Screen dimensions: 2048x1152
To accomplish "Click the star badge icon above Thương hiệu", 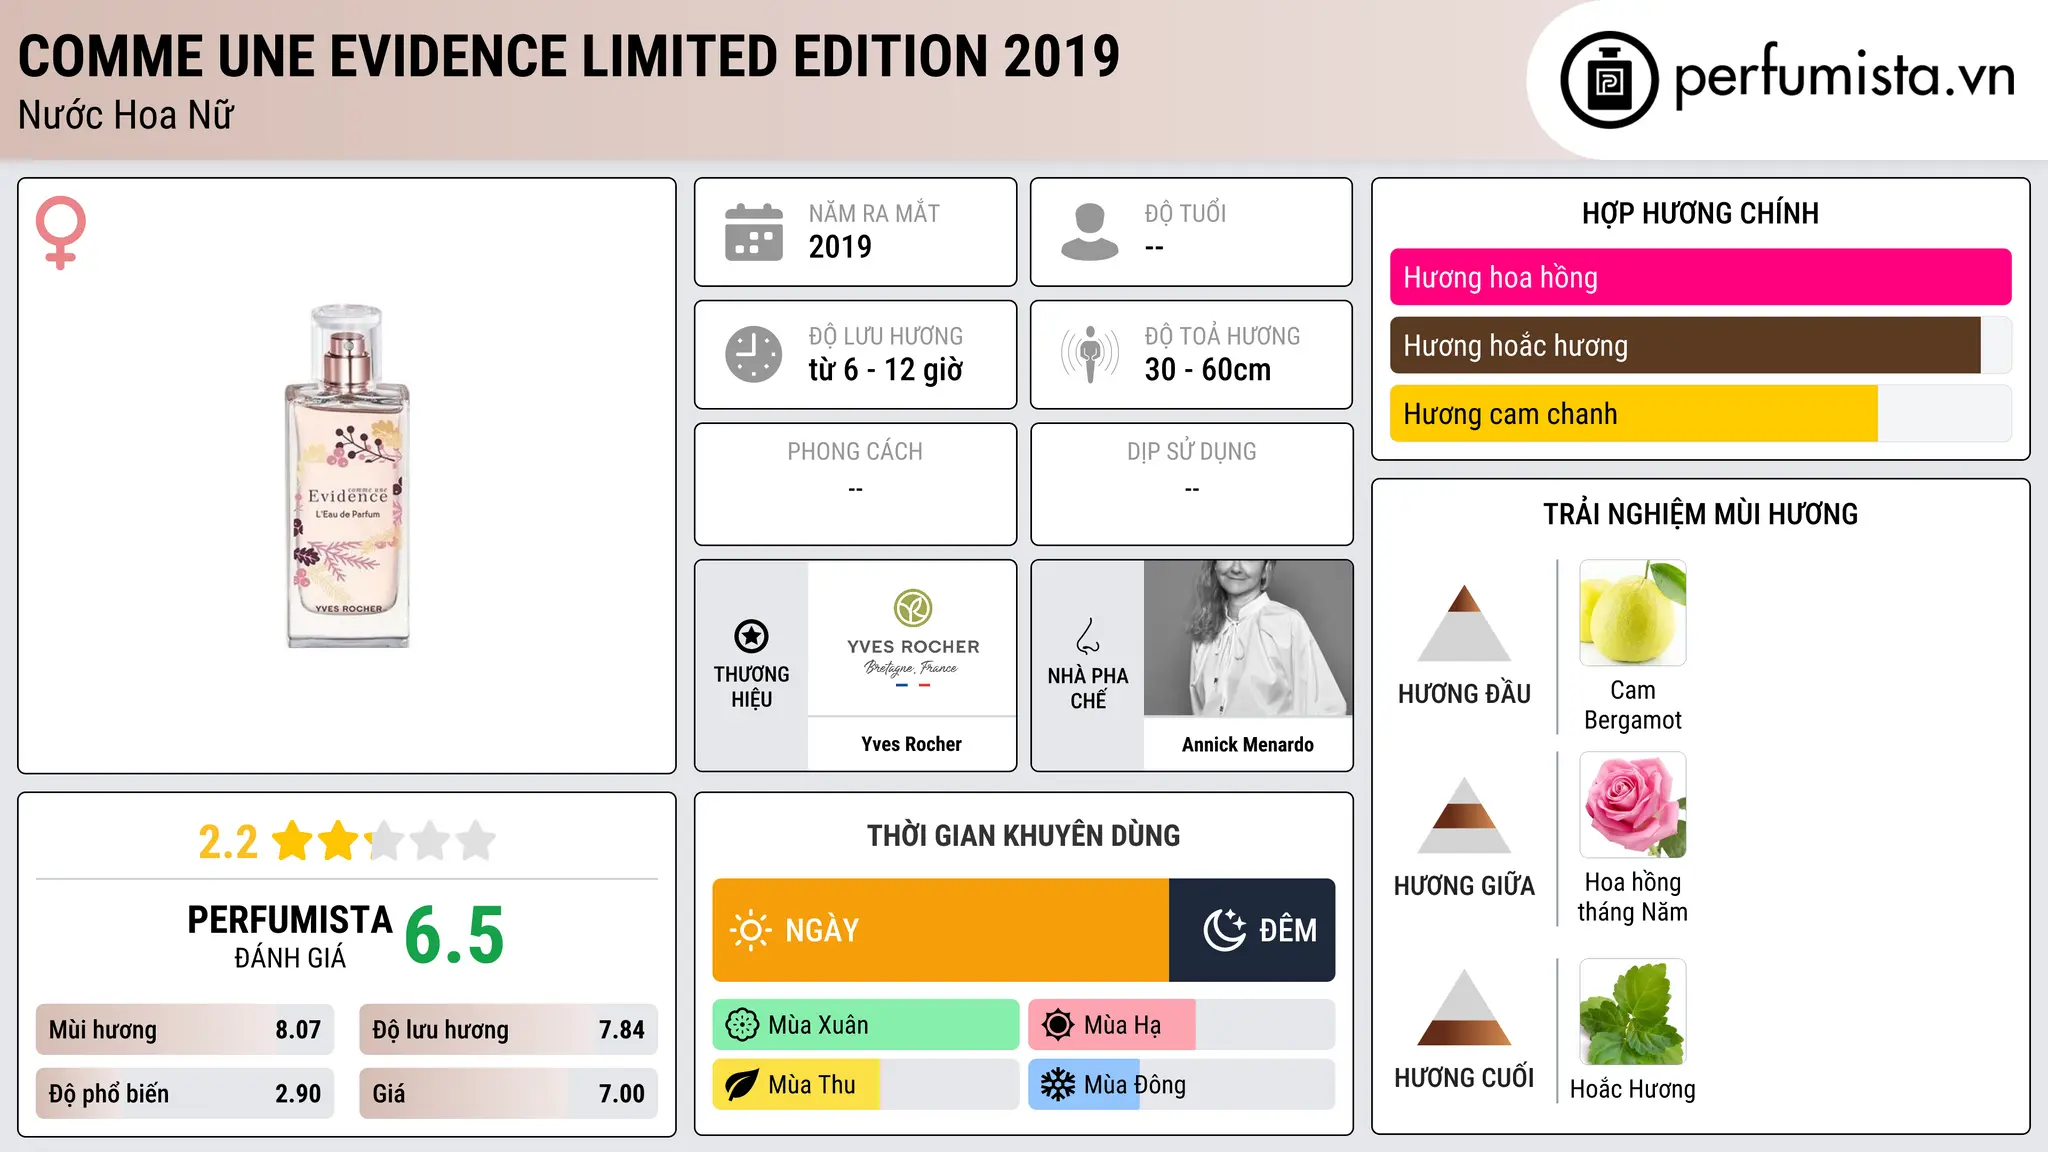I will click(x=751, y=636).
